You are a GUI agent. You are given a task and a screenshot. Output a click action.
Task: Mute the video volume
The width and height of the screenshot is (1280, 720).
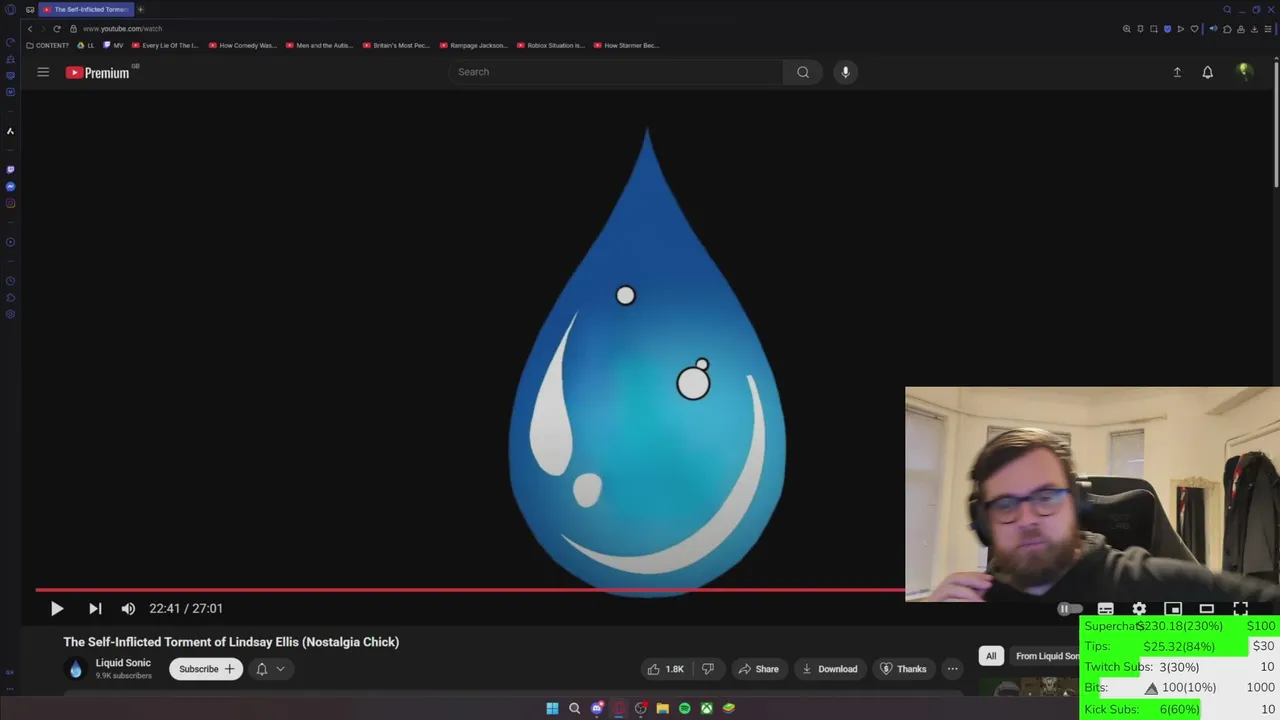(128, 608)
